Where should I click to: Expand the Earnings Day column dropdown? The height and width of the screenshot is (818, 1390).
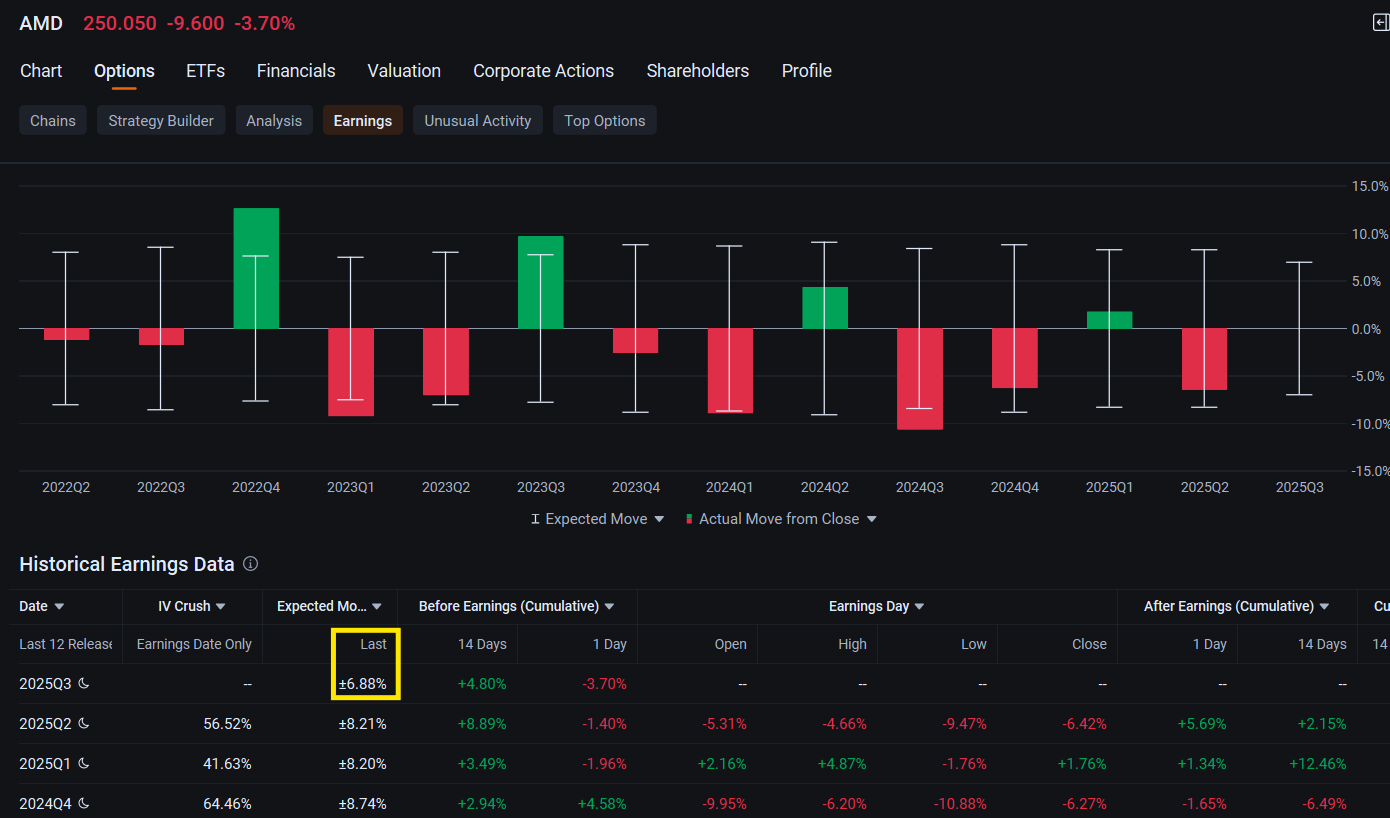click(919, 607)
